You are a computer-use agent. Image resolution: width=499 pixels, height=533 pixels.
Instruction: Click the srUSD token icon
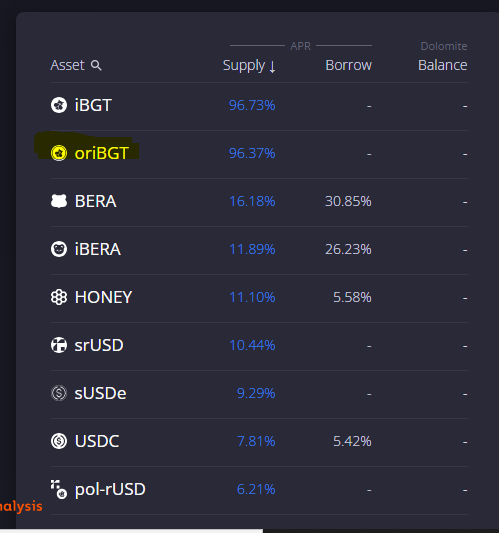click(59, 345)
